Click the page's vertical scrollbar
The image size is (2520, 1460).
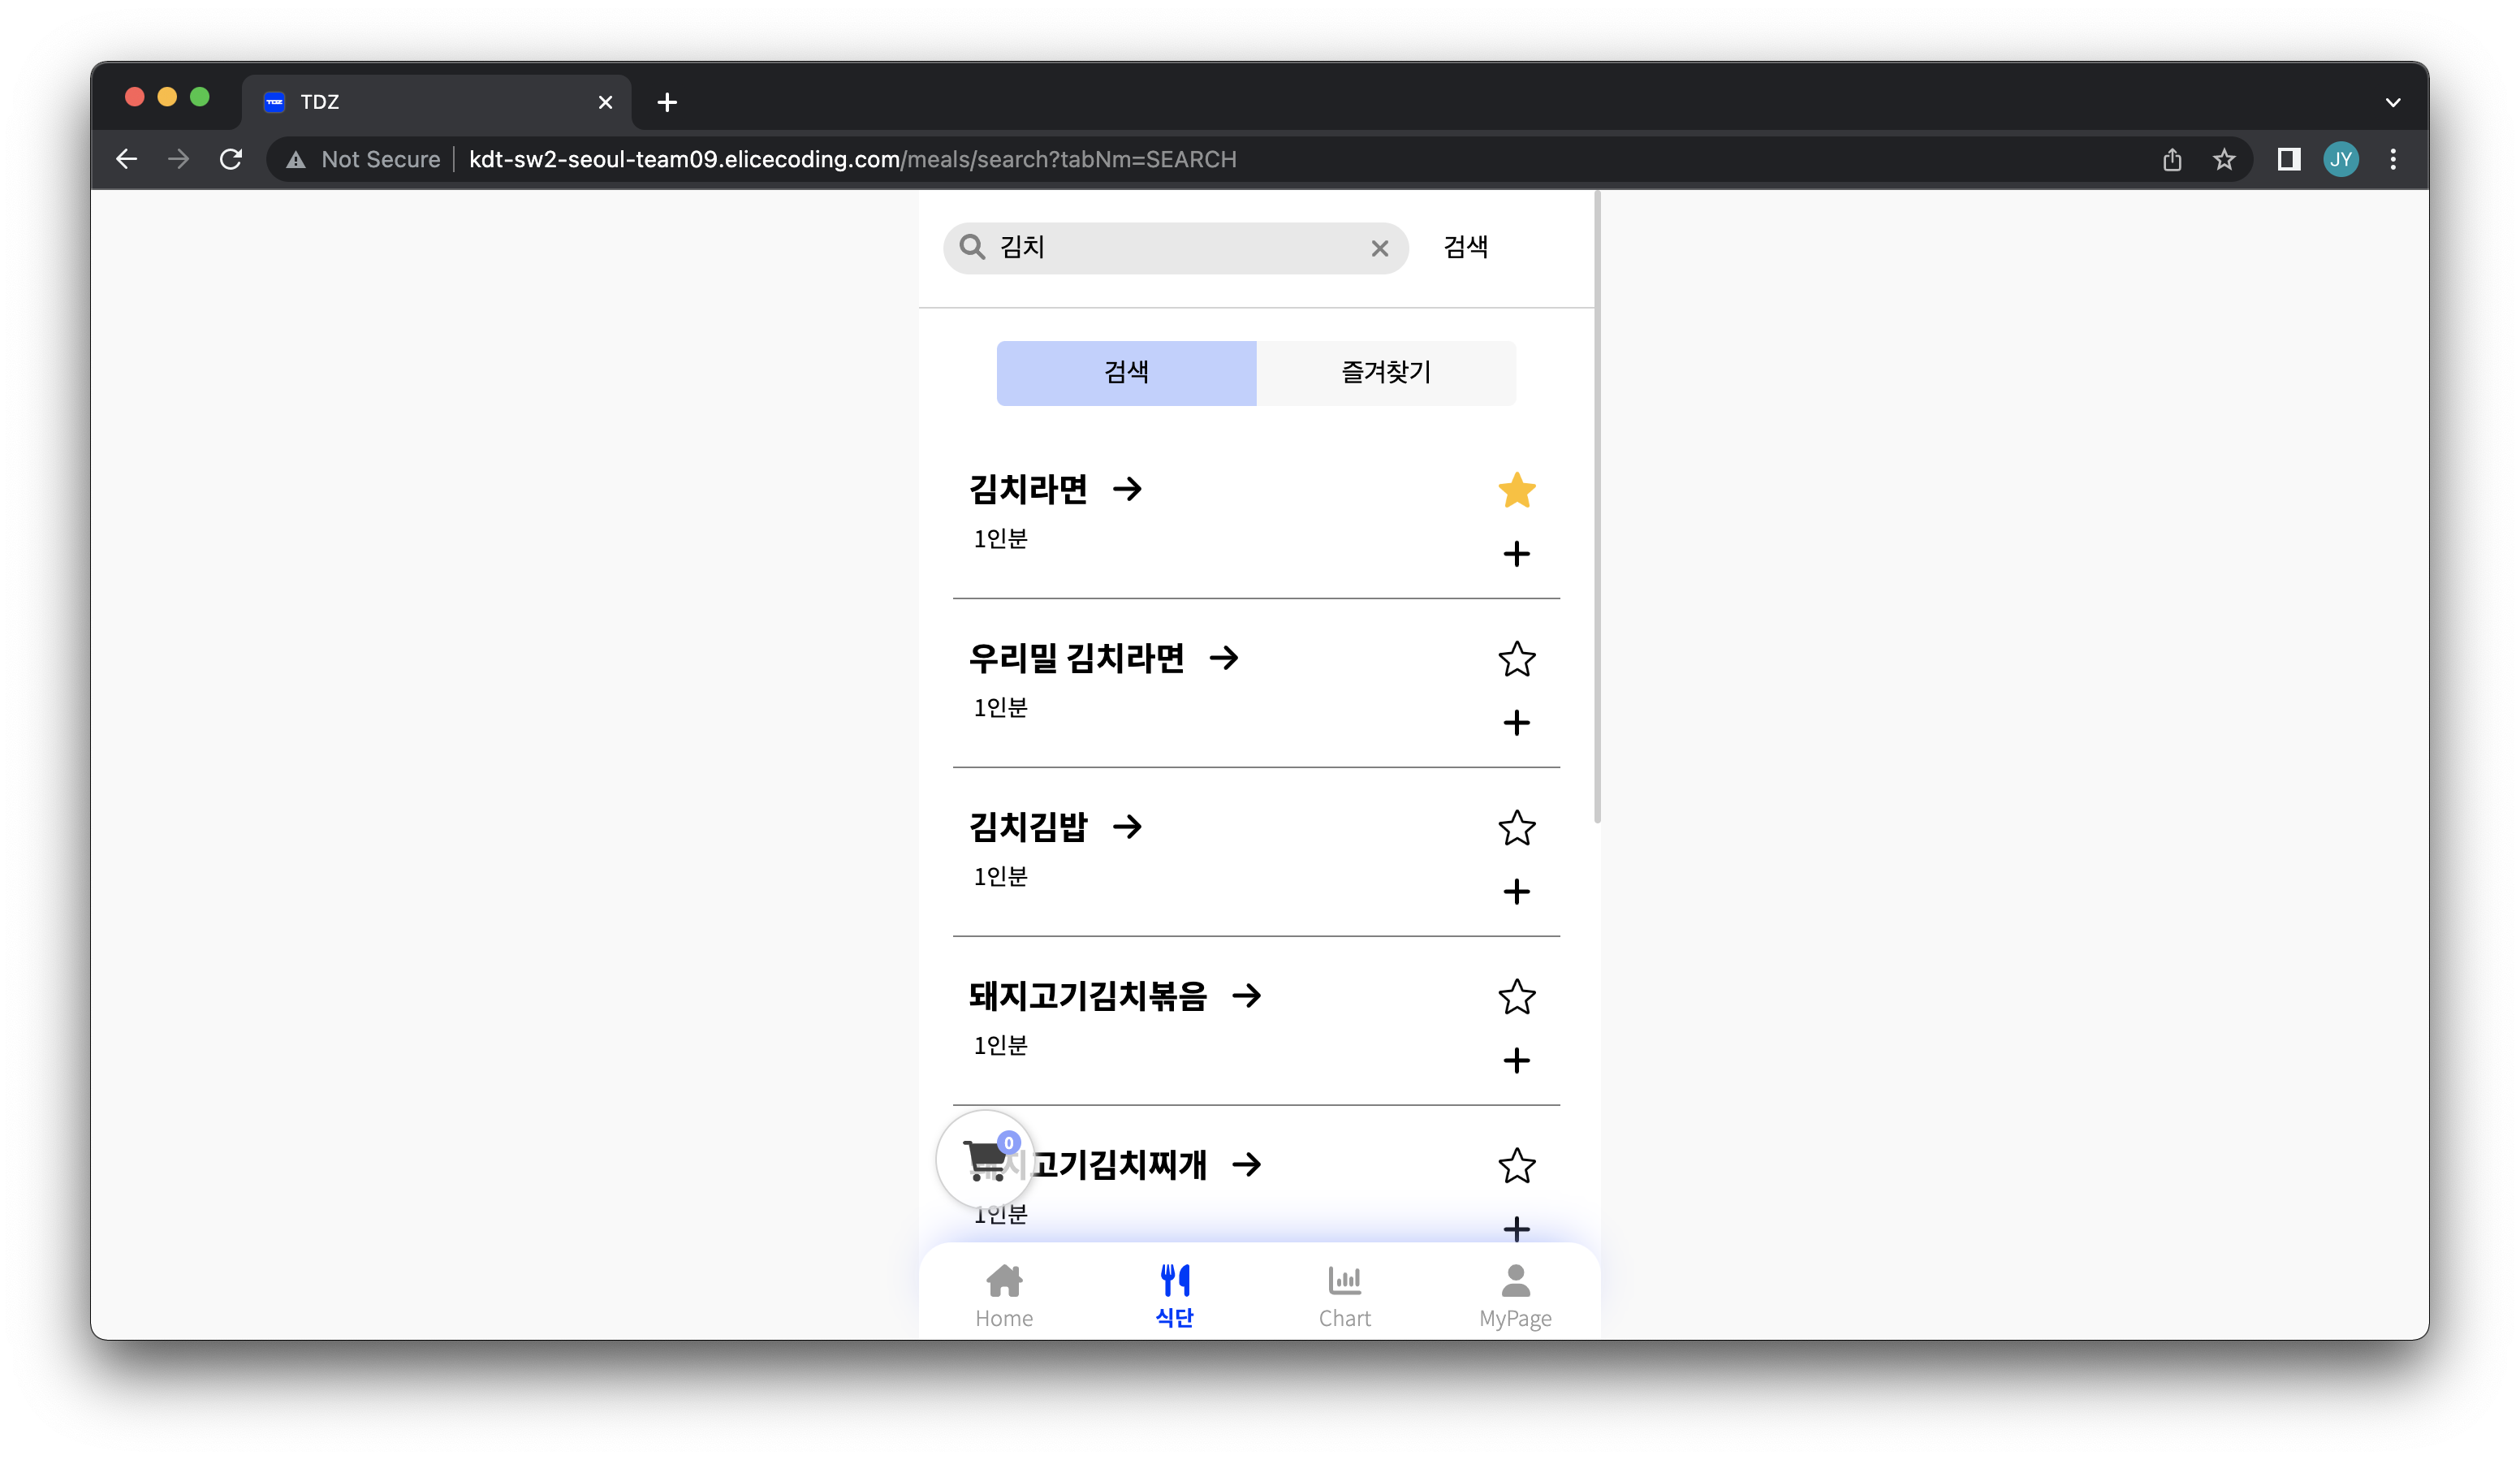click(1597, 508)
